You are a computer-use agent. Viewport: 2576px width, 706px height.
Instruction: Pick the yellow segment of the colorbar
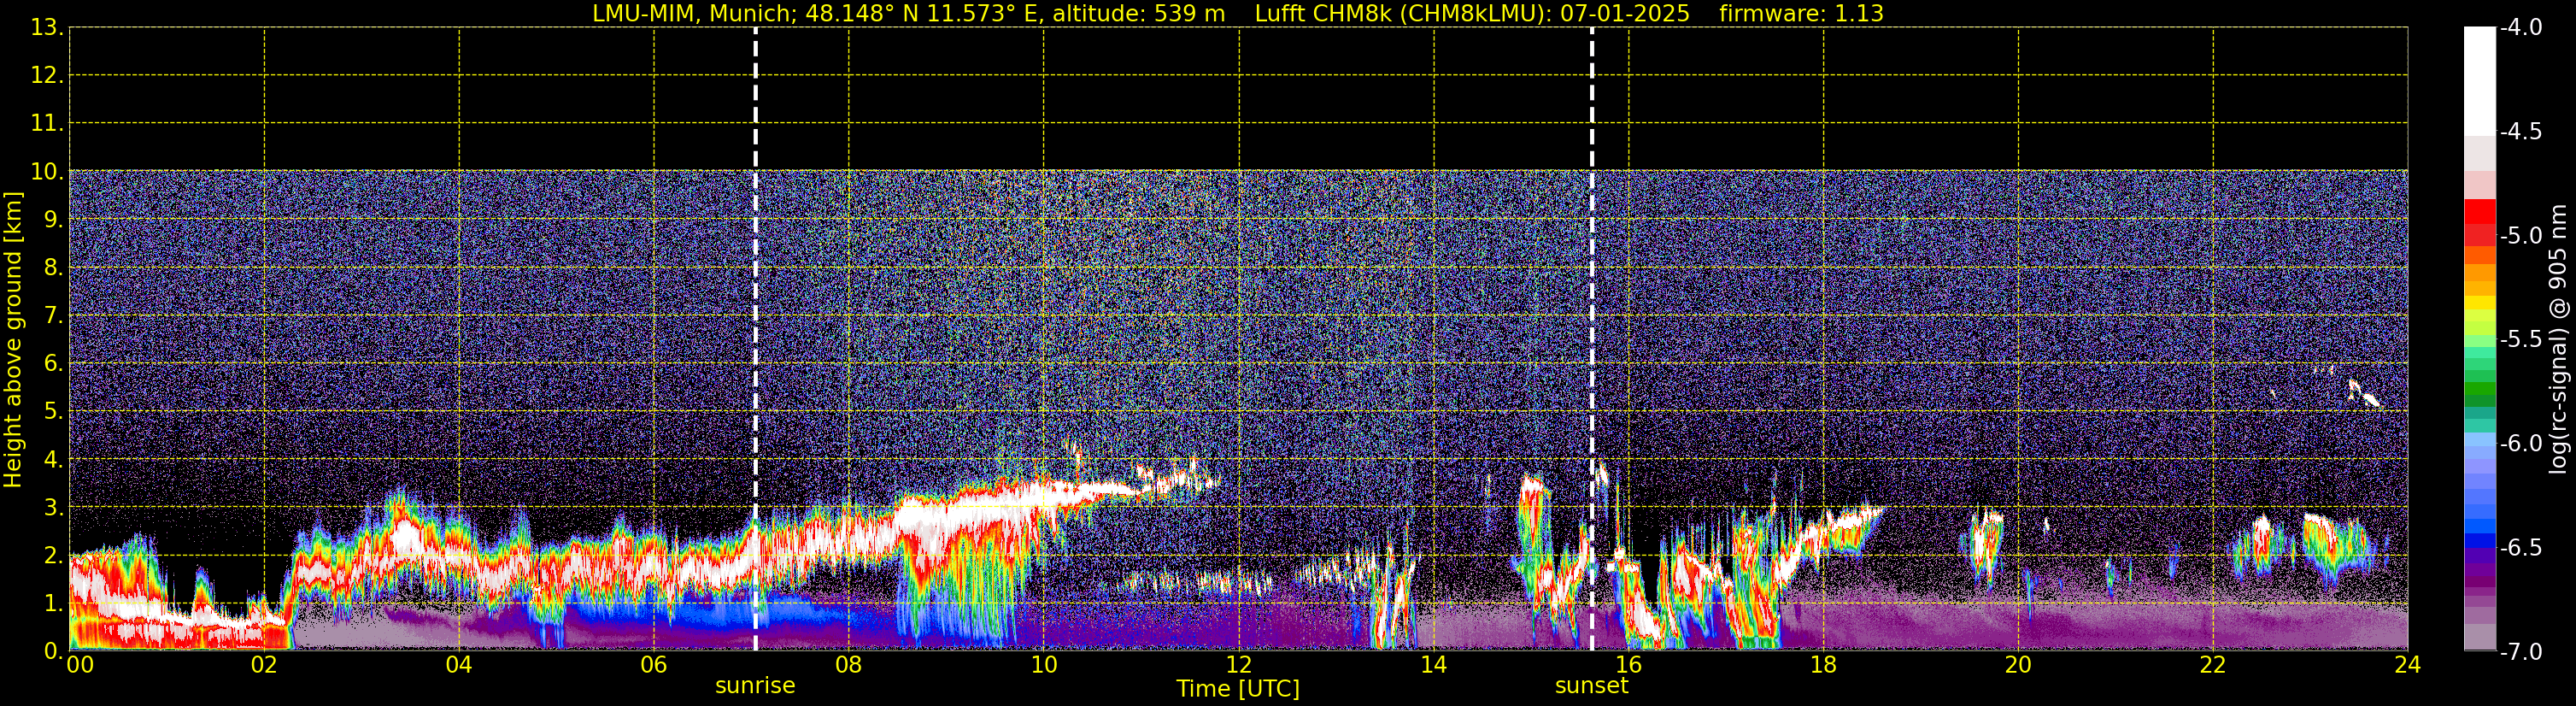(x=2479, y=302)
